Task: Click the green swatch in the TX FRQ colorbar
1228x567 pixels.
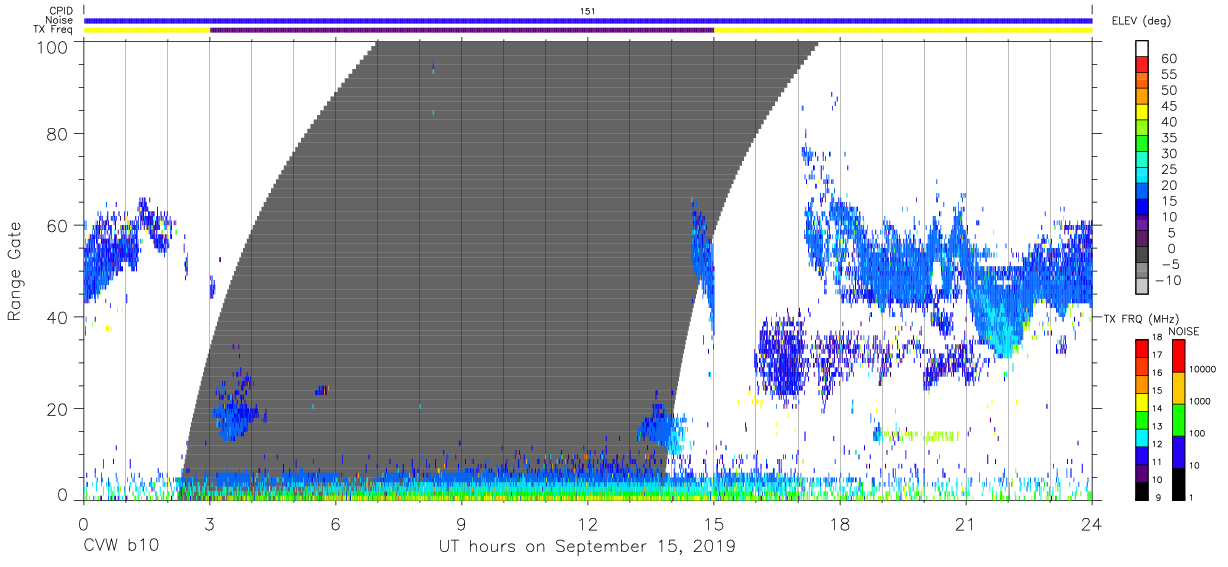Action: coord(1140,419)
